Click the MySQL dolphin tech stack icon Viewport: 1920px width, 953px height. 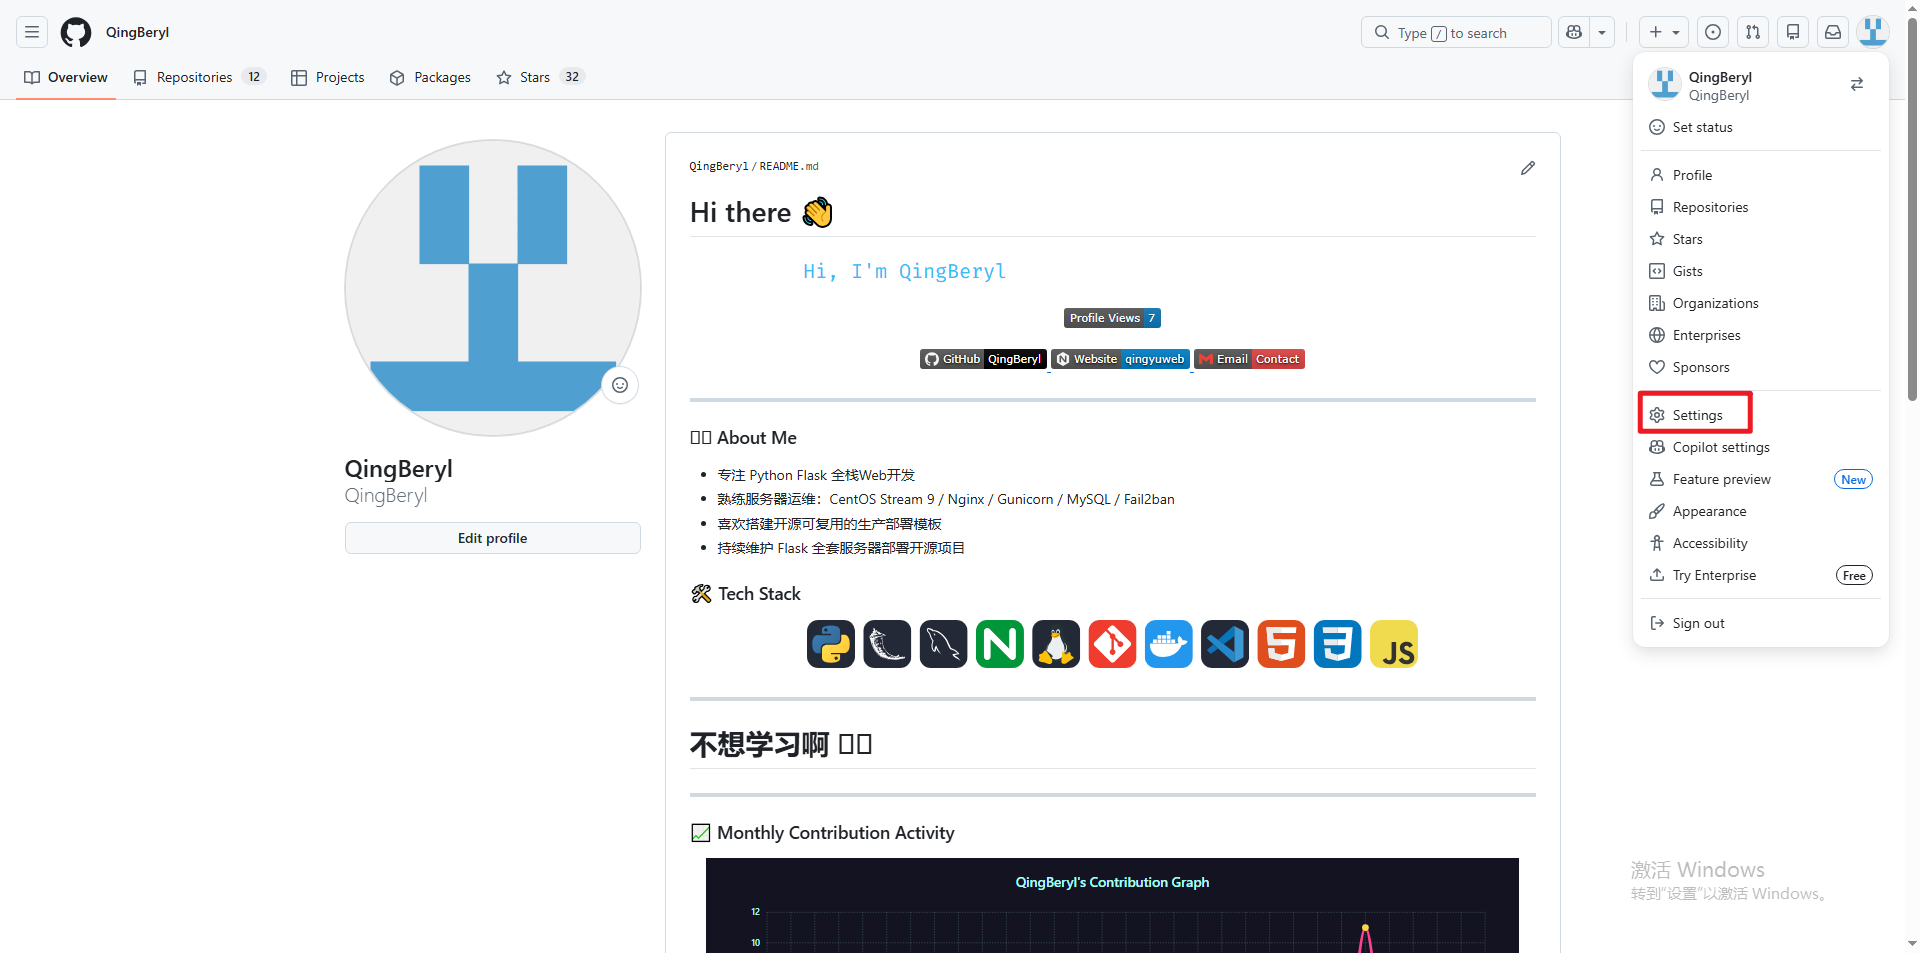pos(943,644)
